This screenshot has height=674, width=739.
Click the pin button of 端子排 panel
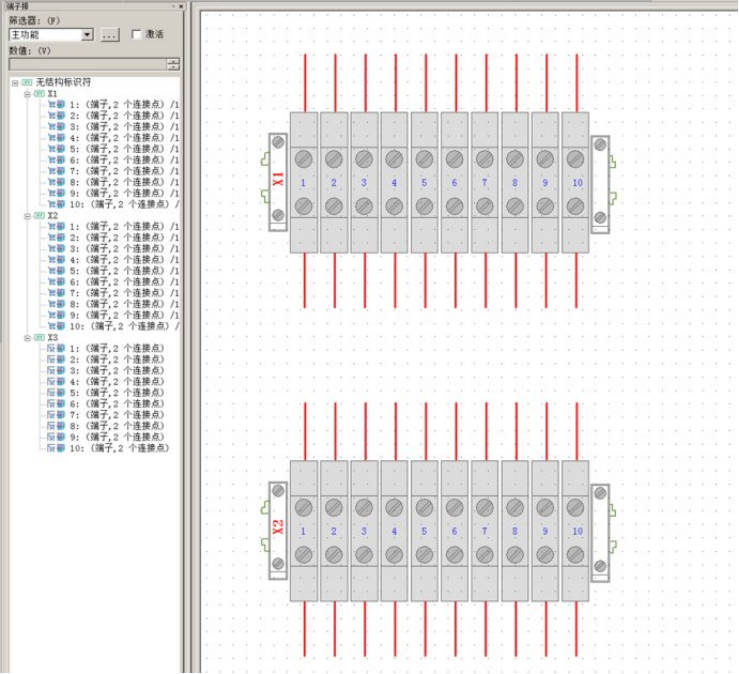pos(173,6)
